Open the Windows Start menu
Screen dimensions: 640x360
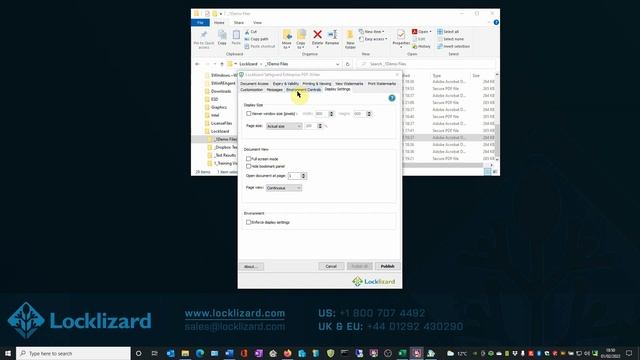pos(8,353)
